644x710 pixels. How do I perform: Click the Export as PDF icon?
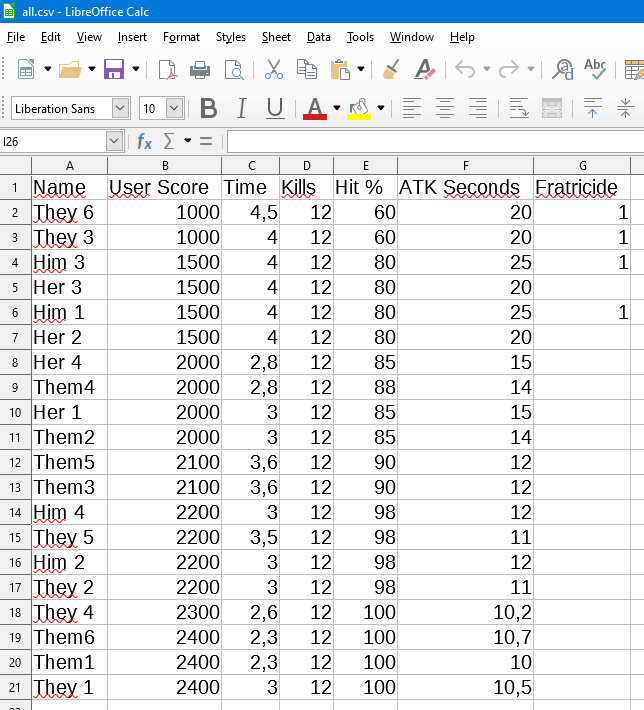click(167, 69)
